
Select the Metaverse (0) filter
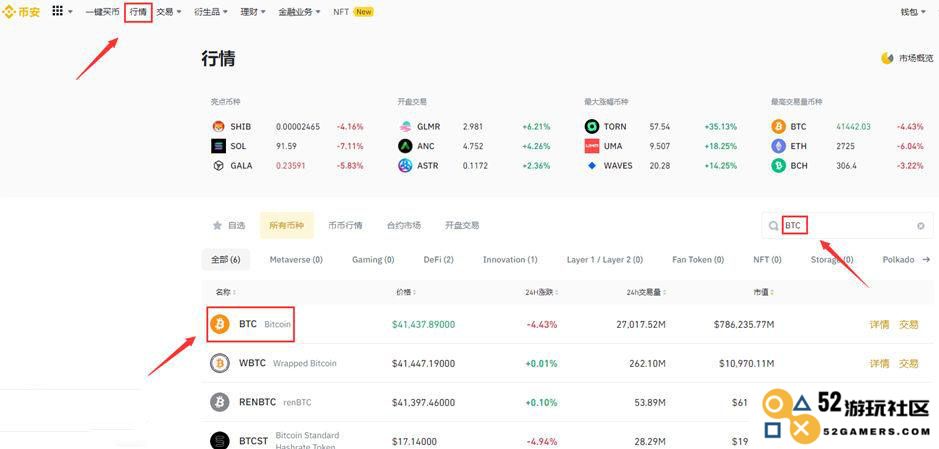click(x=296, y=260)
